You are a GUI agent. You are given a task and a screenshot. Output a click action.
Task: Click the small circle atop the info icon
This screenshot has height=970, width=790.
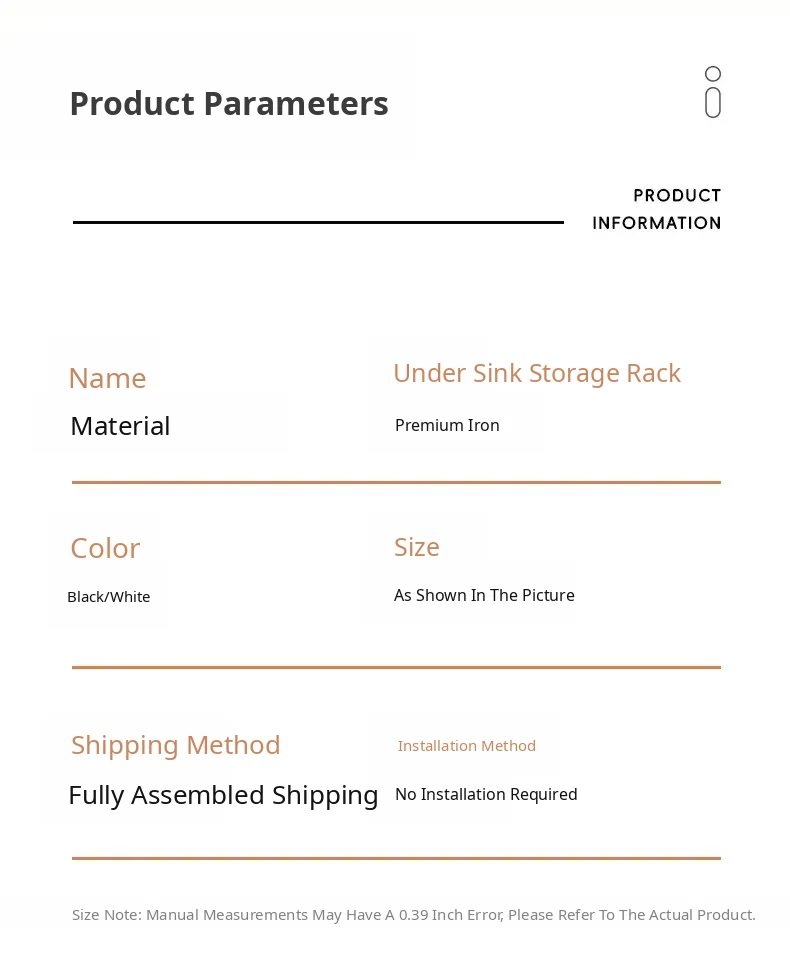click(713, 74)
